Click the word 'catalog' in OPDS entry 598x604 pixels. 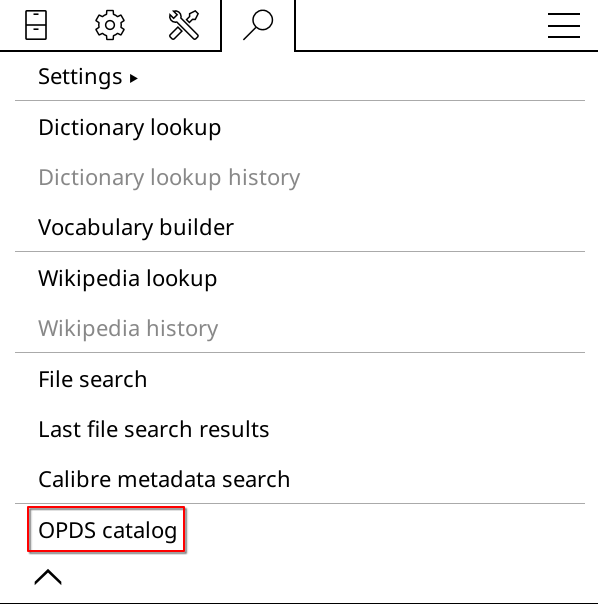(x=139, y=532)
